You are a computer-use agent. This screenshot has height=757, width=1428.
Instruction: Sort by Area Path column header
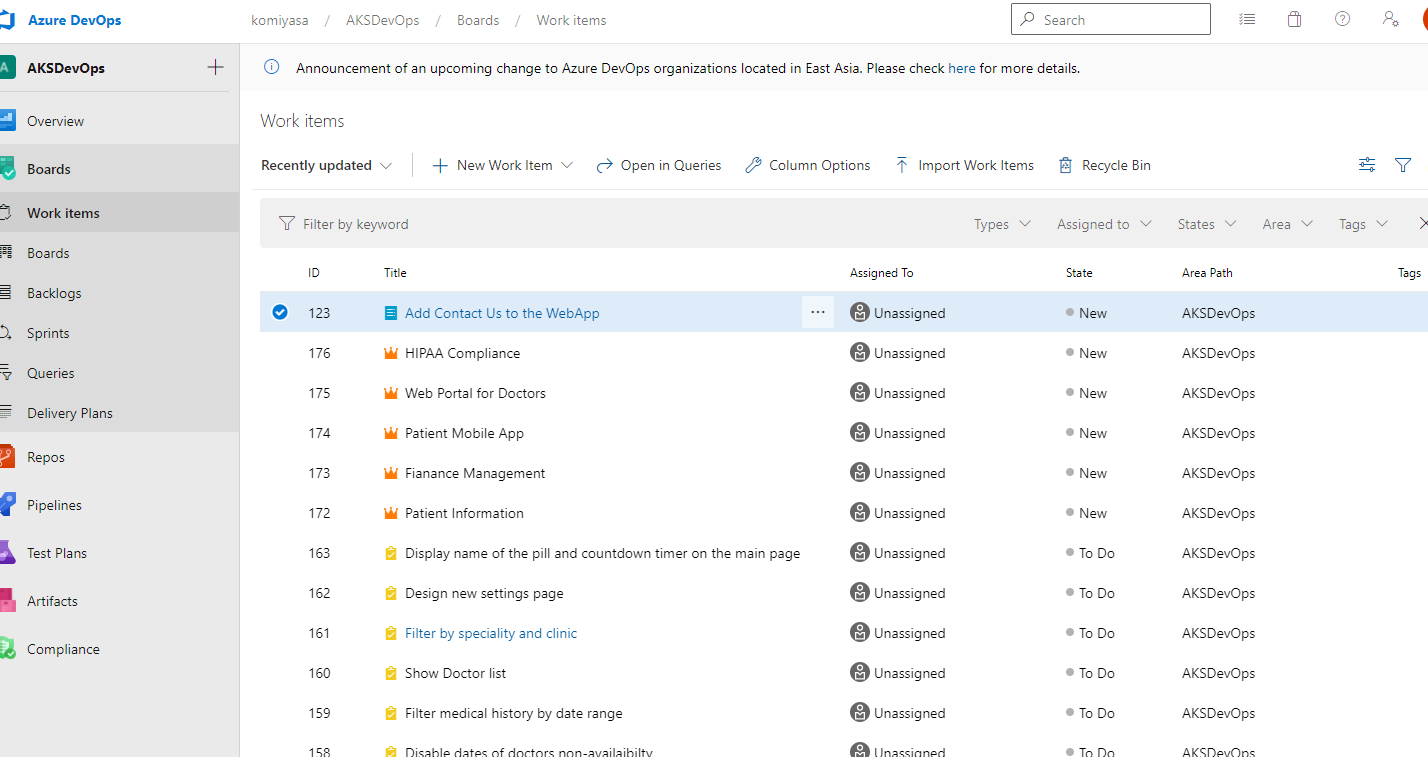click(1207, 273)
